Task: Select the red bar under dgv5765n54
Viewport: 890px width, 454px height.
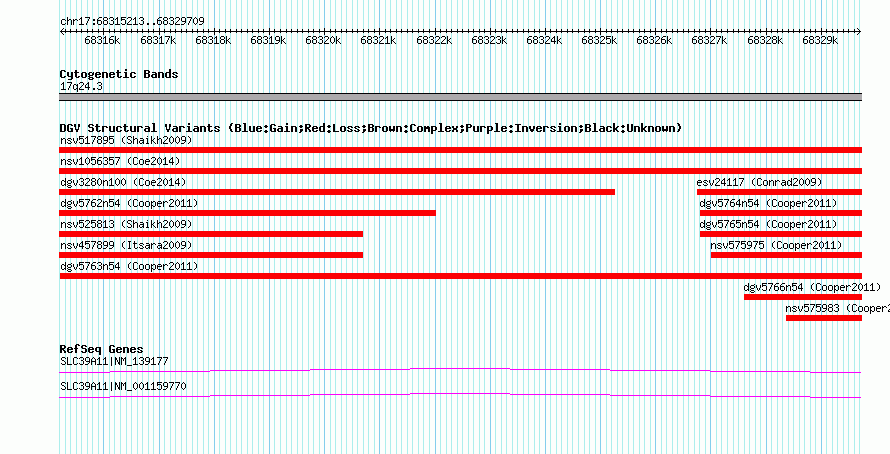Action: click(x=781, y=234)
